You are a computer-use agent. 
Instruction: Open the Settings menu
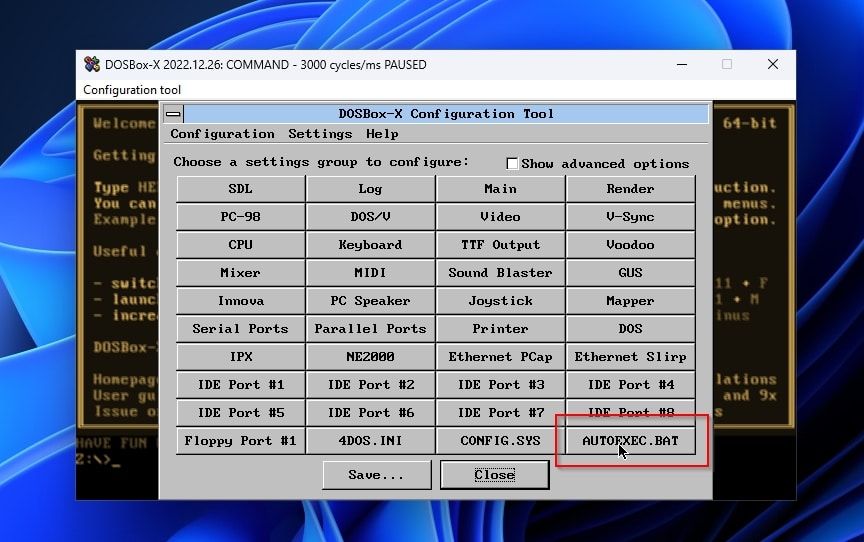pyautogui.click(x=320, y=134)
